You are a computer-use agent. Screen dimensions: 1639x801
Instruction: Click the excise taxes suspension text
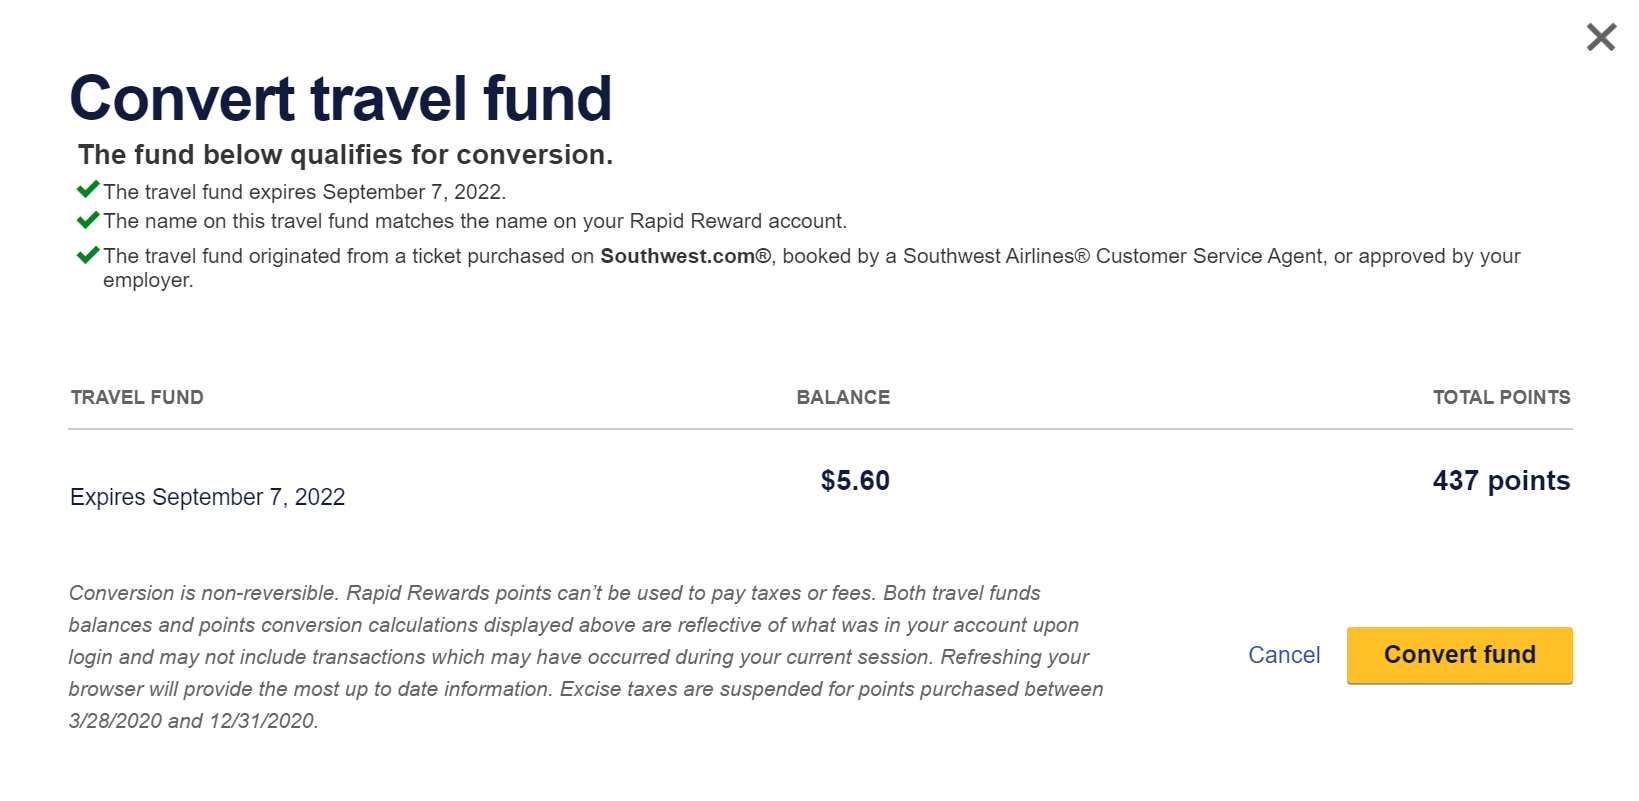tap(830, 689)
